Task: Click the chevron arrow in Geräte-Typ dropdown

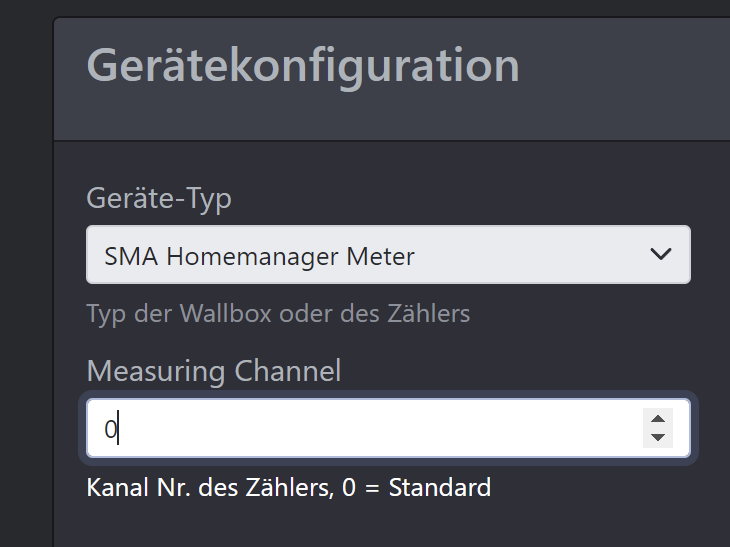Action: 661,254
